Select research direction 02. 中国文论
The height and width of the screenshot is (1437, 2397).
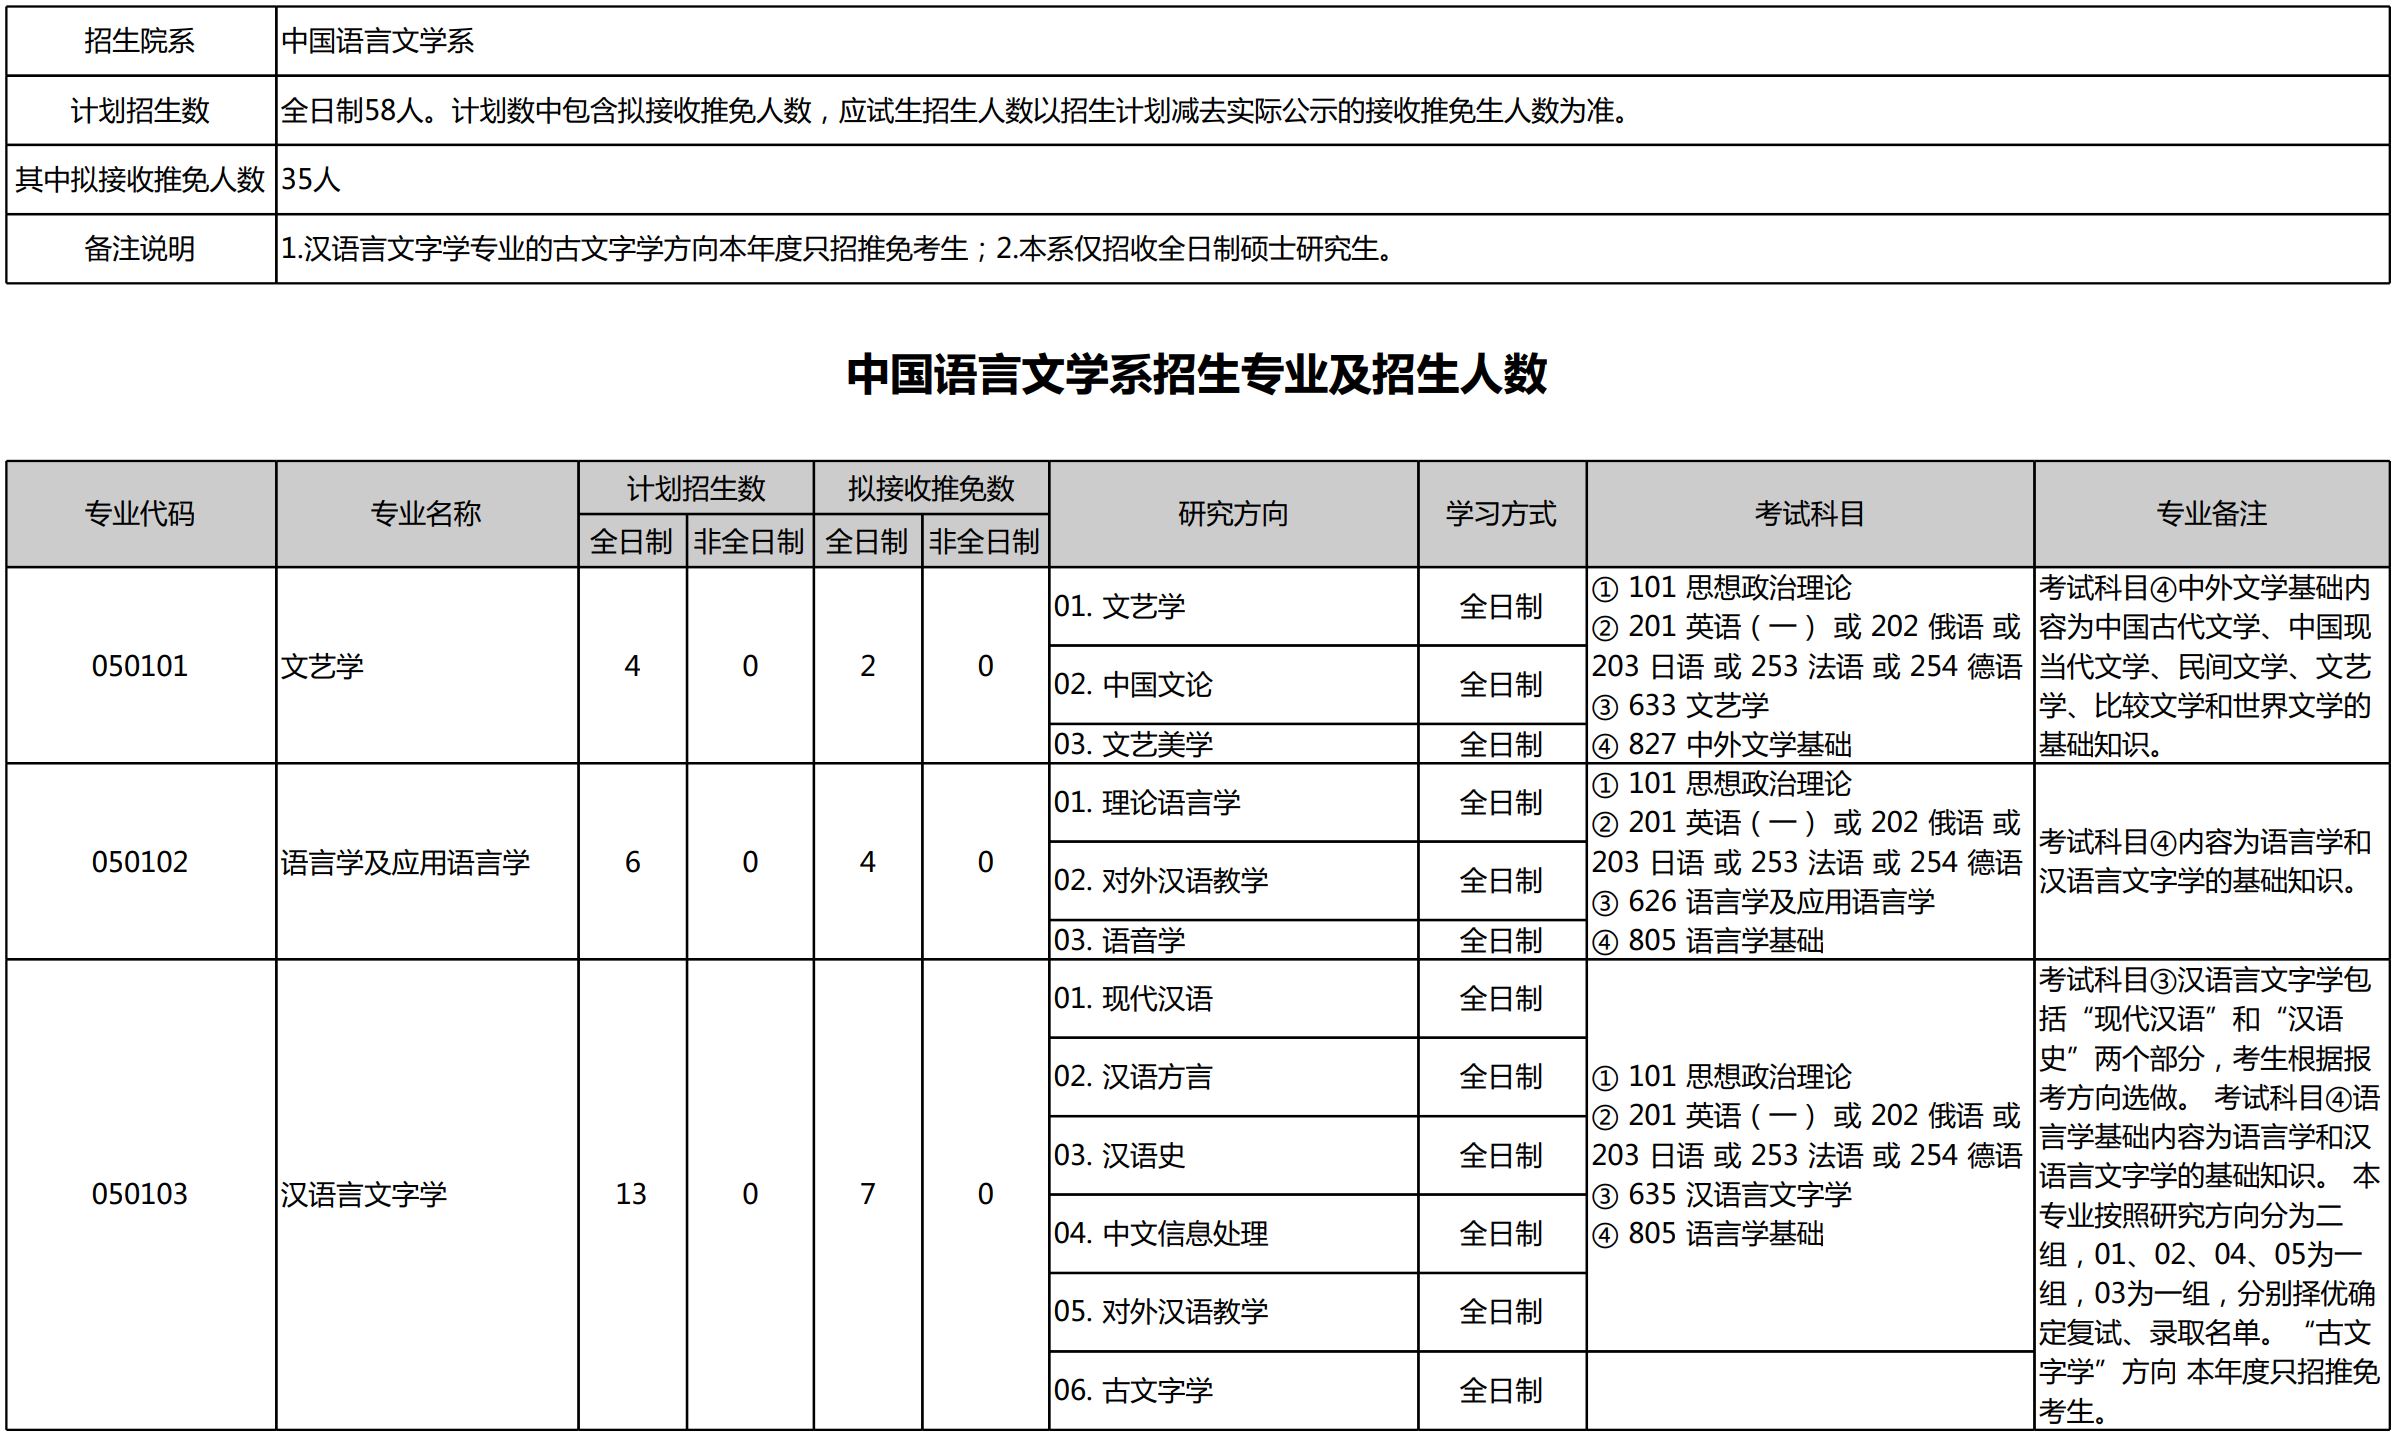tap(1132, 685)
